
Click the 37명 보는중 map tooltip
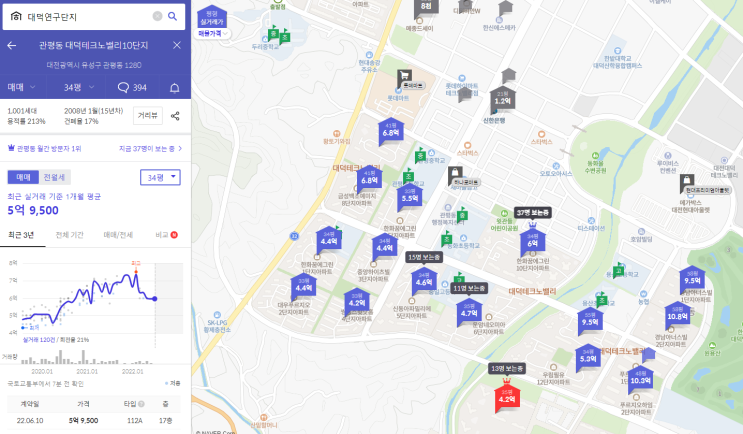(533, 213)
